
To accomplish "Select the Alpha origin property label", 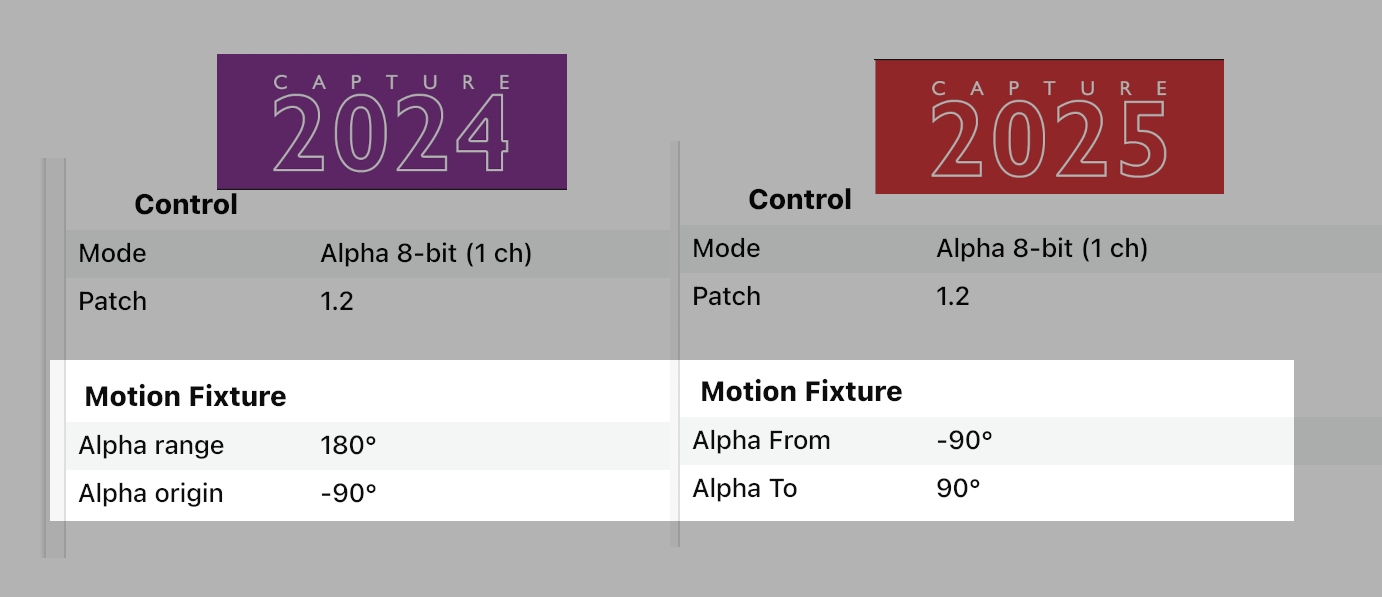I will point(151,494).
